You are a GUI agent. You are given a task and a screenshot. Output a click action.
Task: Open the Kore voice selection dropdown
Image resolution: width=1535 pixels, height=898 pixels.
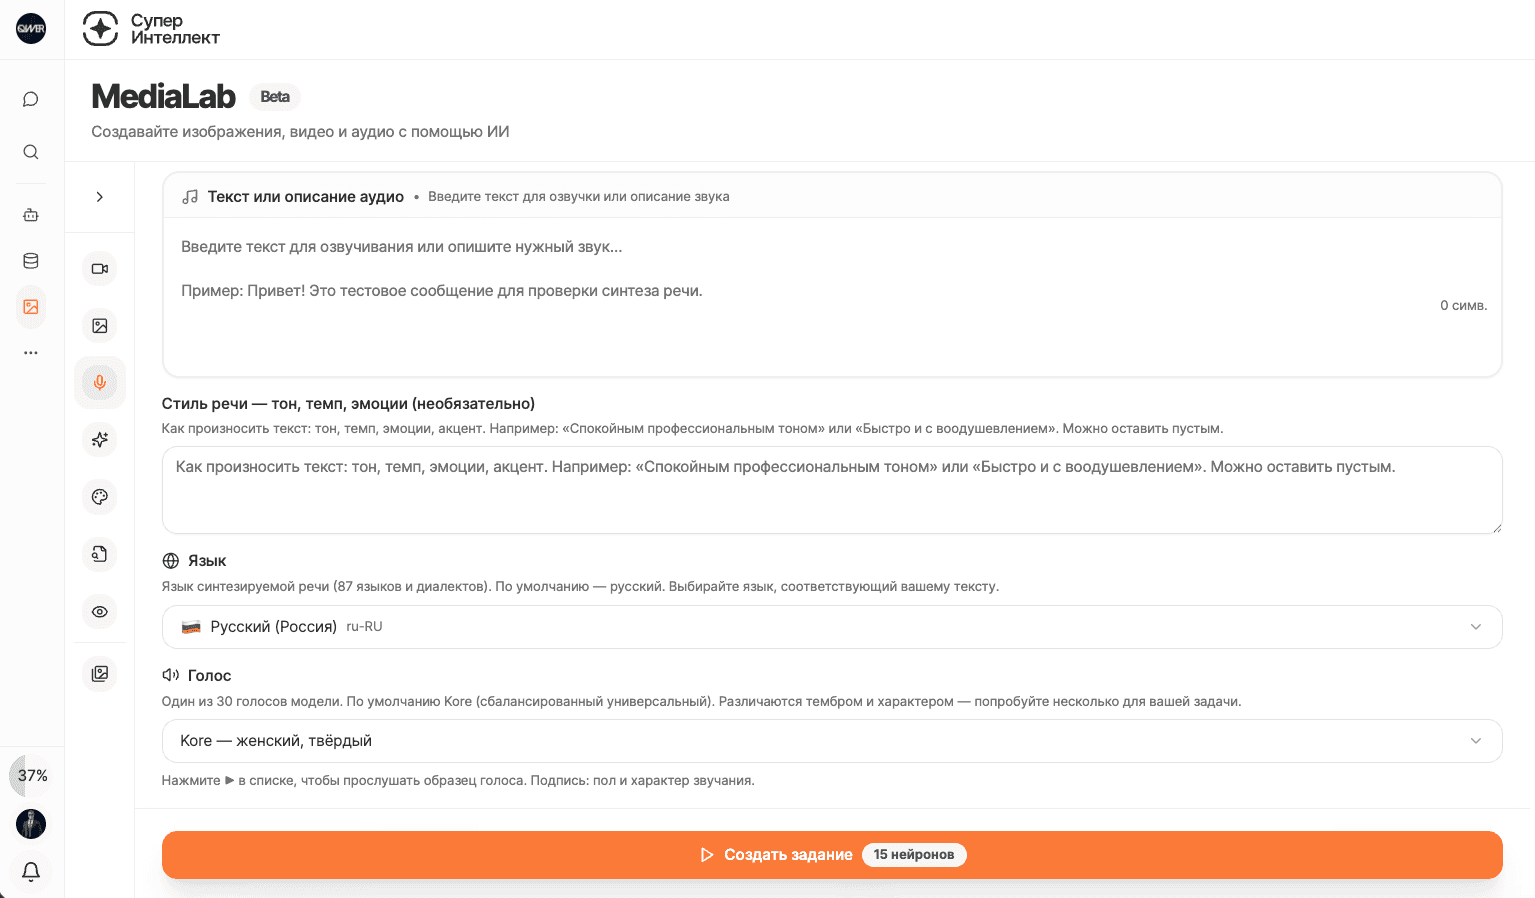(x=832, y=741)
